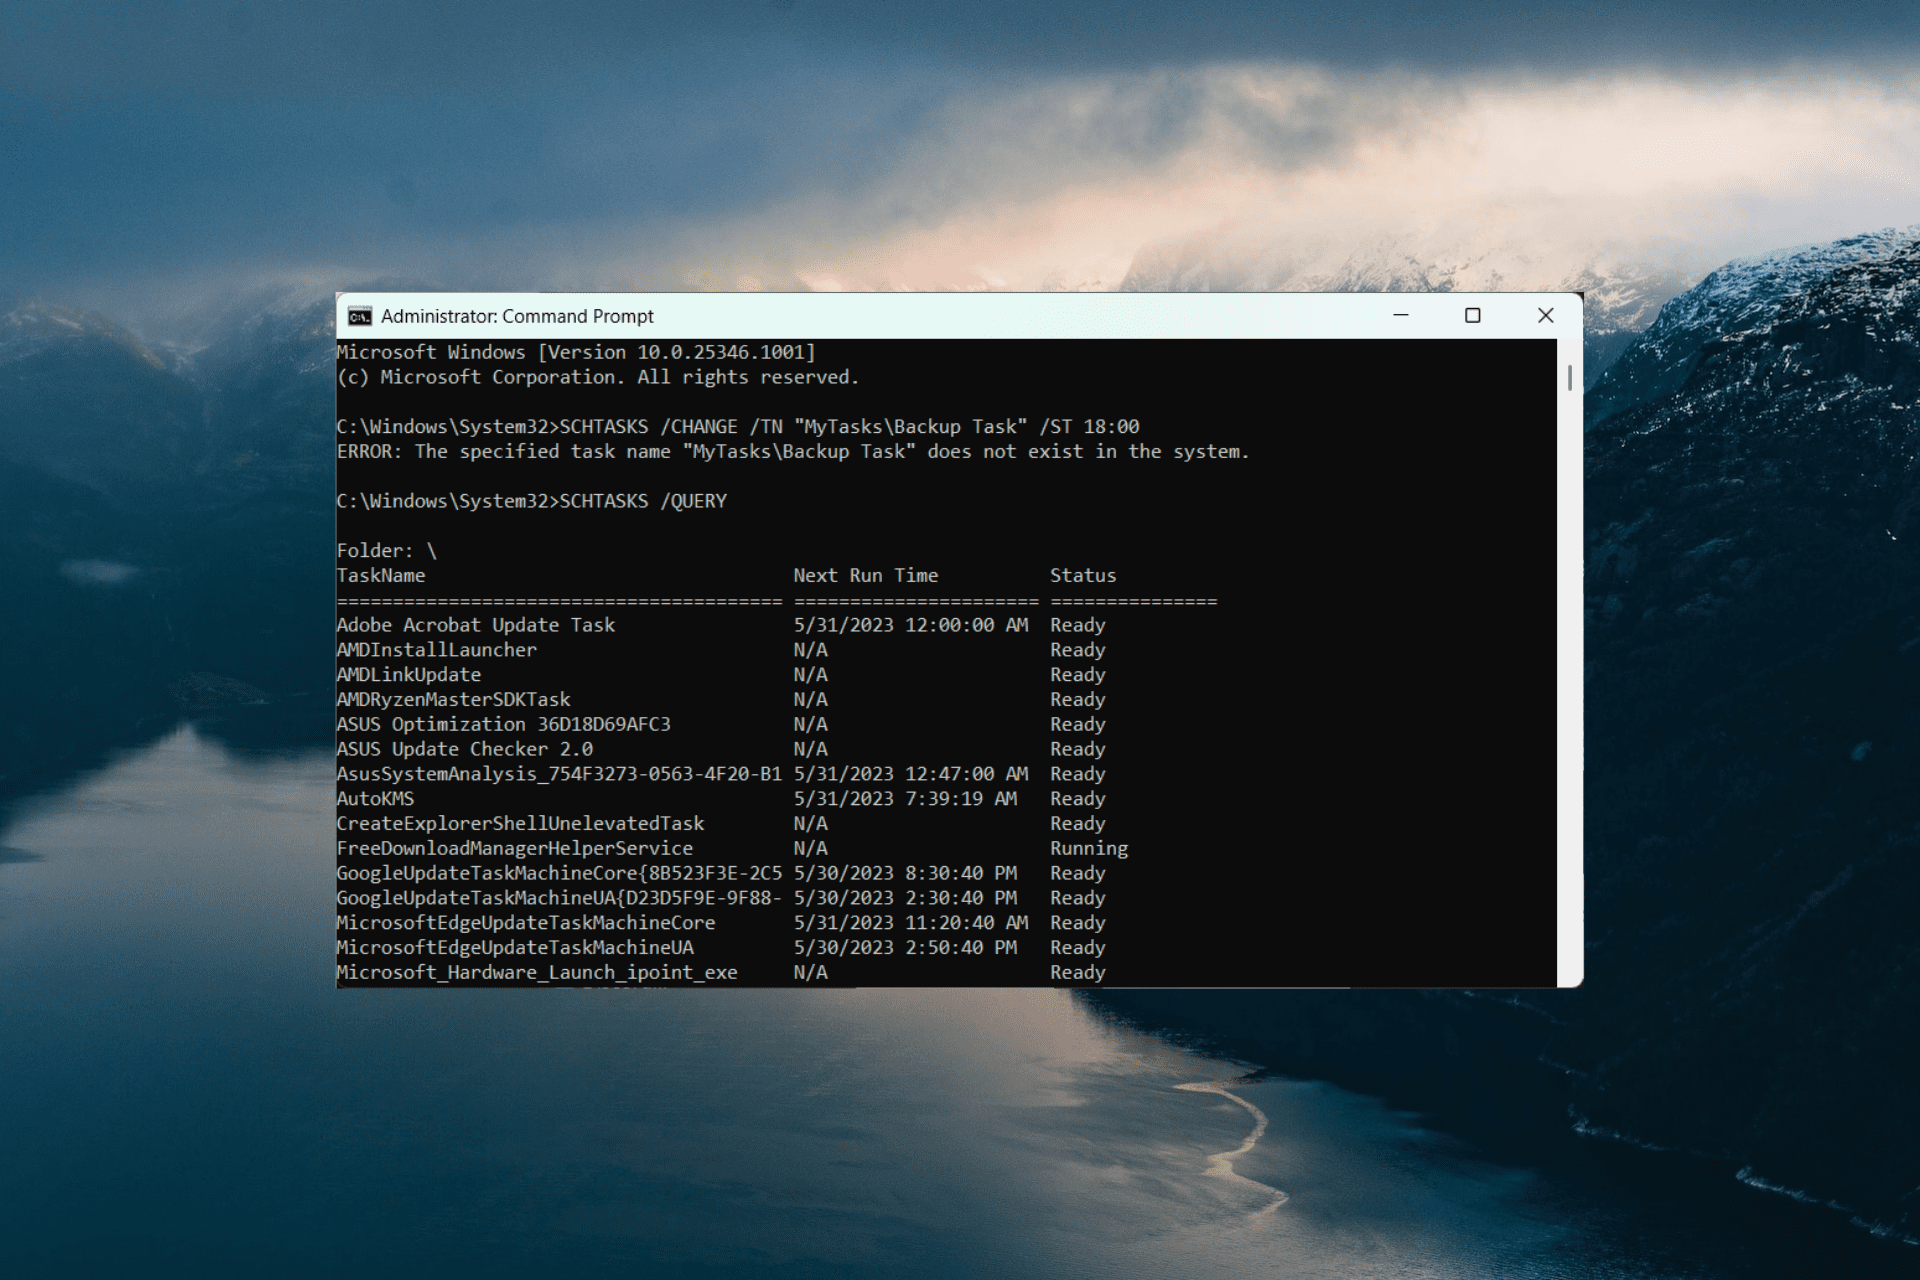Click the 'Running' status text
The height and width of the screenshot is (1280, 1920).
[x=1089, y=849]
